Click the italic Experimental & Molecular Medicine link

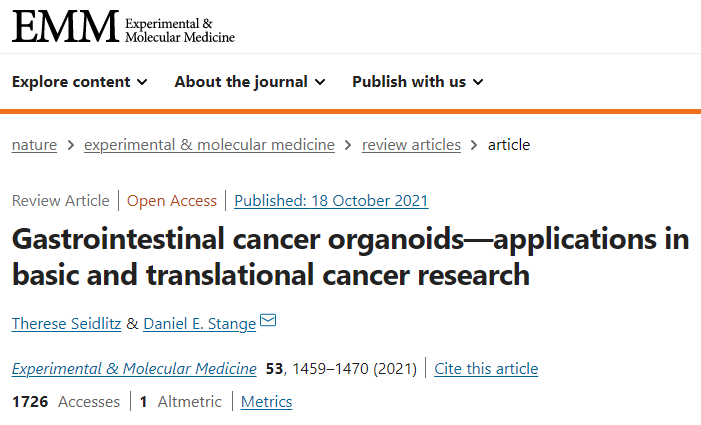click(134, 369)
